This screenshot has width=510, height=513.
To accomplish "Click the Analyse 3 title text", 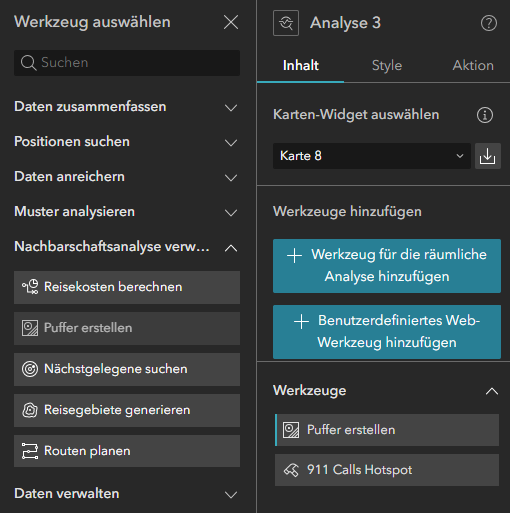I will [345, 23].
